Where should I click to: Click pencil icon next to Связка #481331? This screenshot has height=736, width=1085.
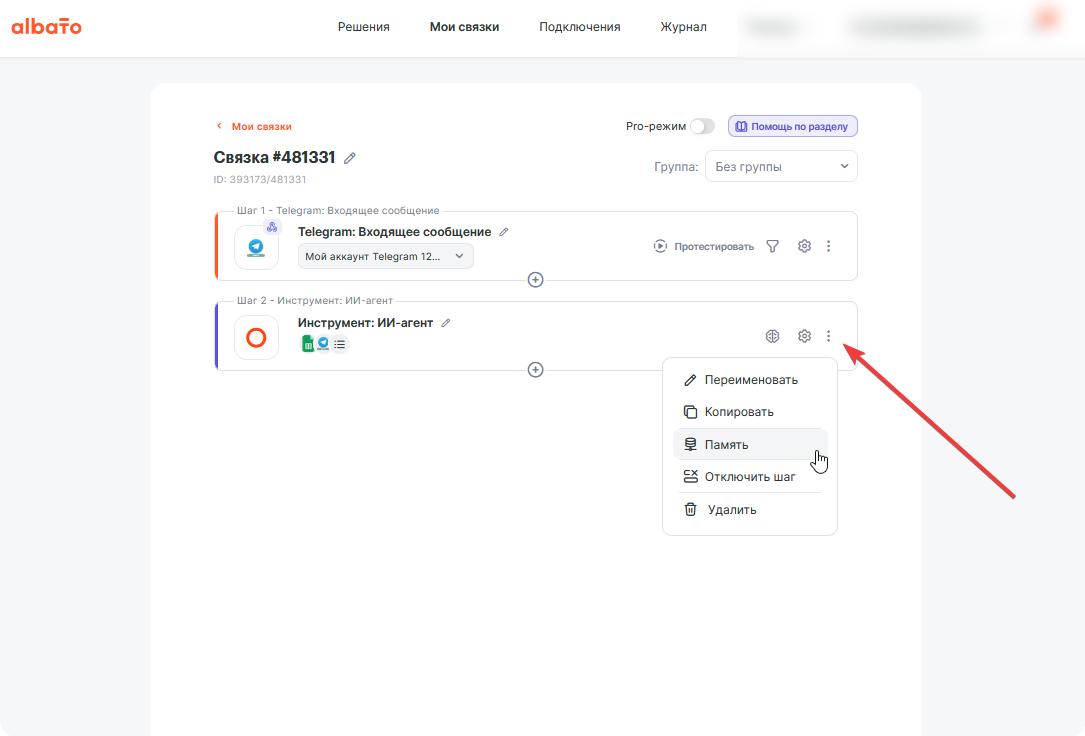350,158
